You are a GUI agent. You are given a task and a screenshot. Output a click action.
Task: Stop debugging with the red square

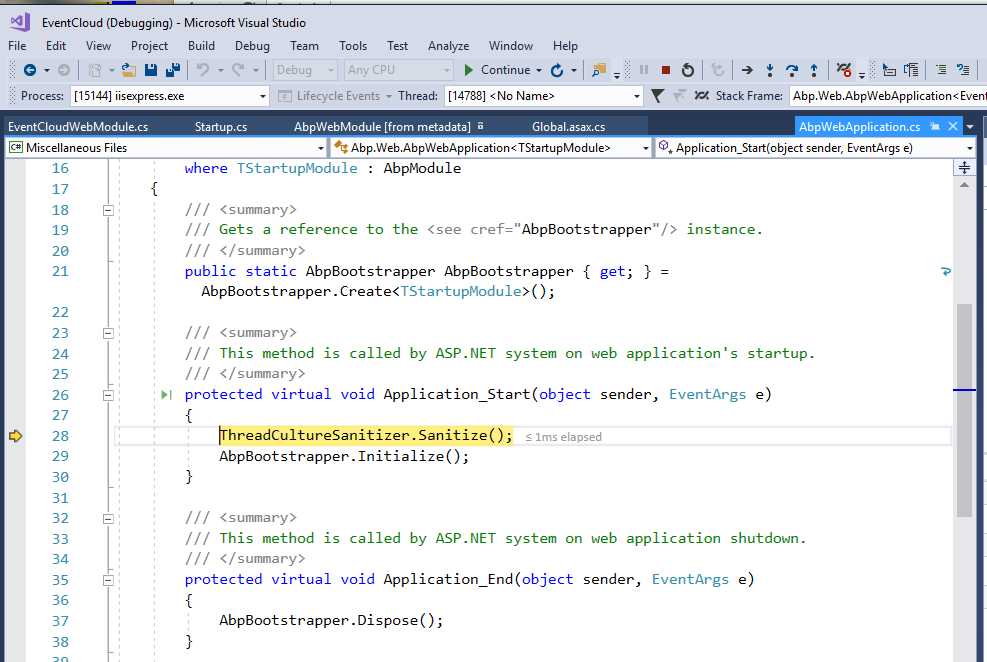click(x=665, y=70)
